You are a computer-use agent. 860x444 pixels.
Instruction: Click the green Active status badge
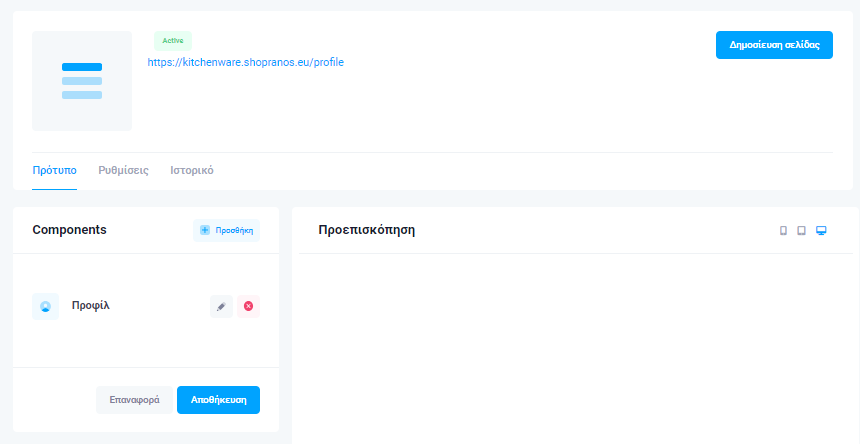click(x=172, y=41)
